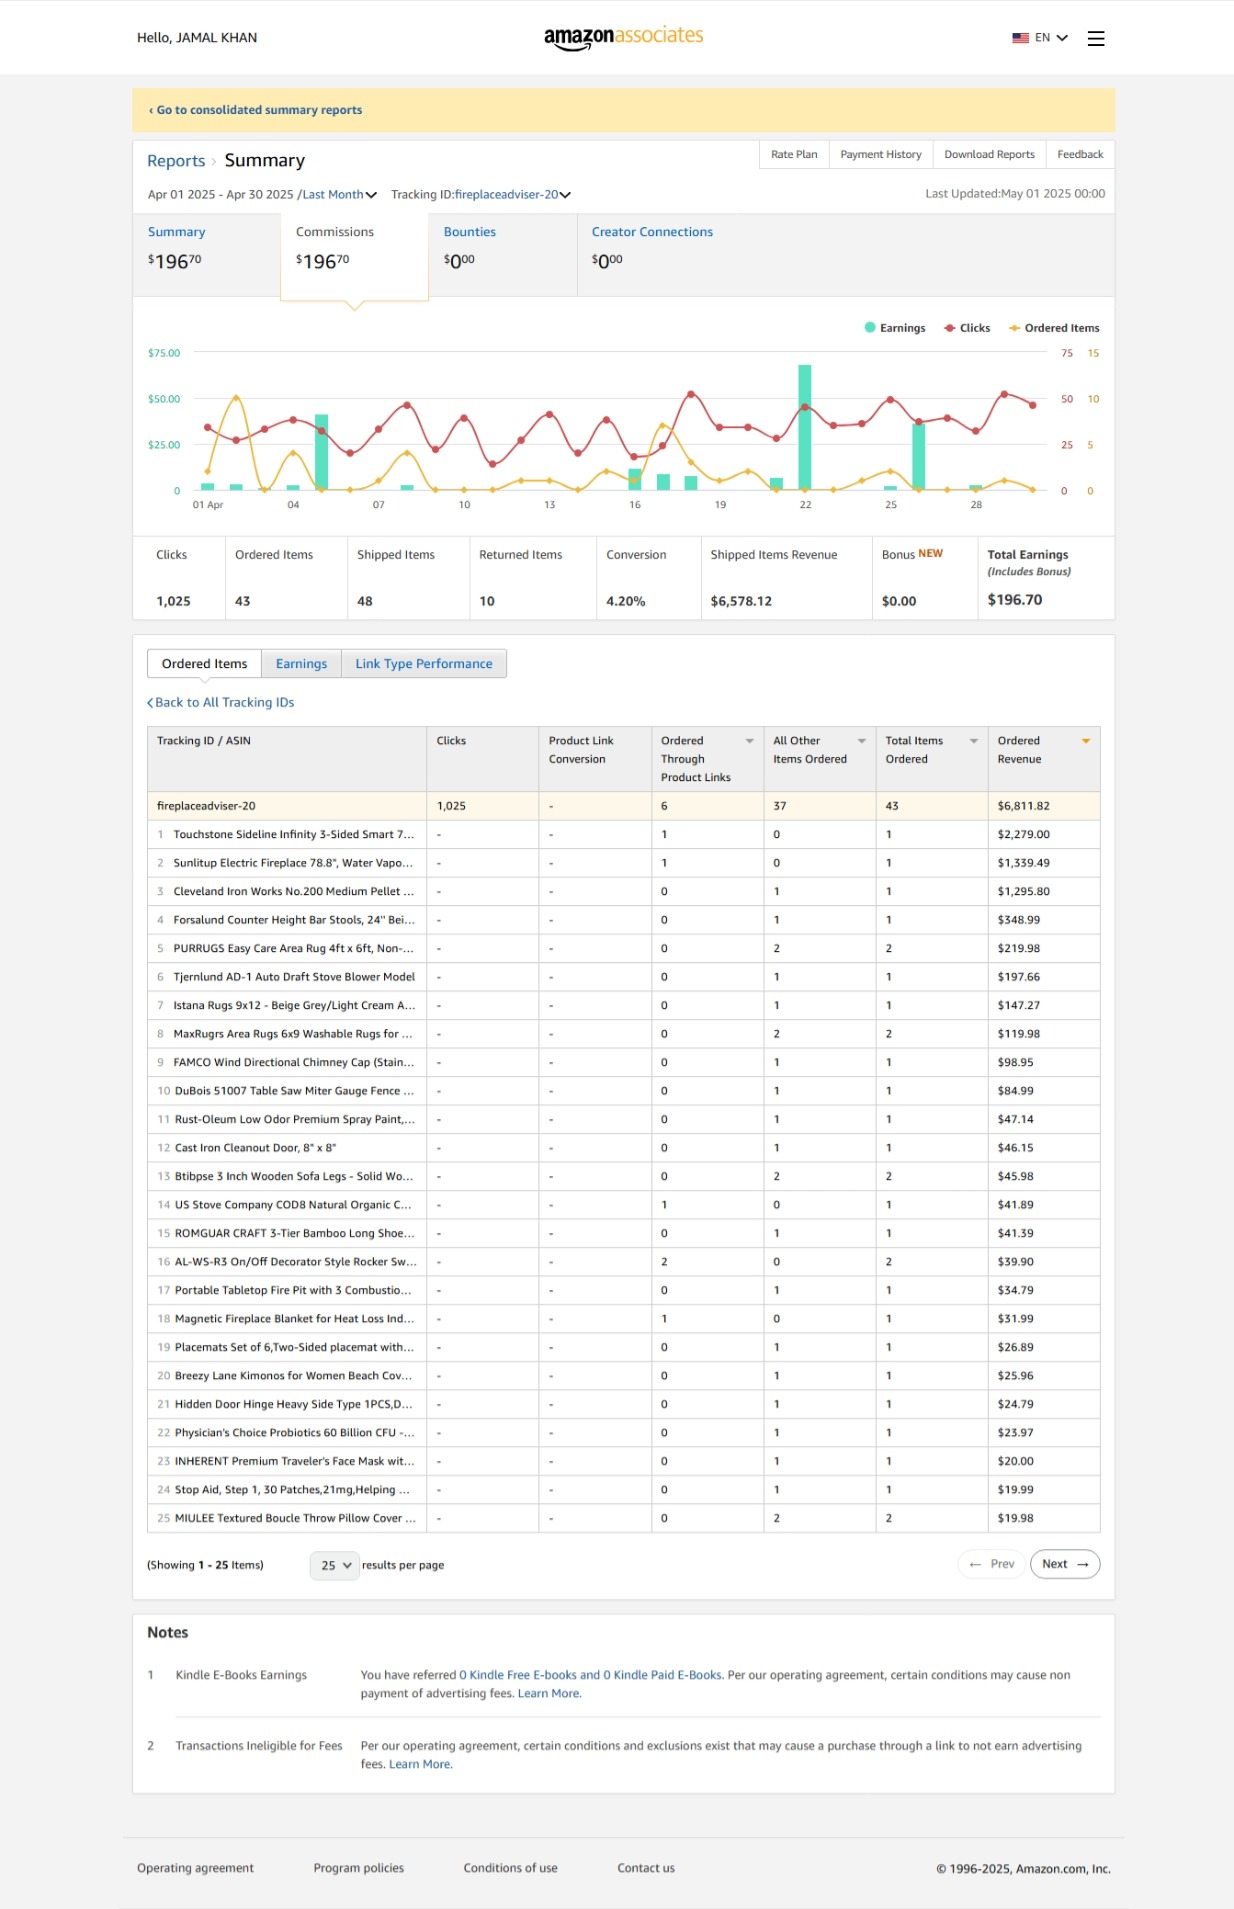Open Conditions of use footer link

point(510,1868)
